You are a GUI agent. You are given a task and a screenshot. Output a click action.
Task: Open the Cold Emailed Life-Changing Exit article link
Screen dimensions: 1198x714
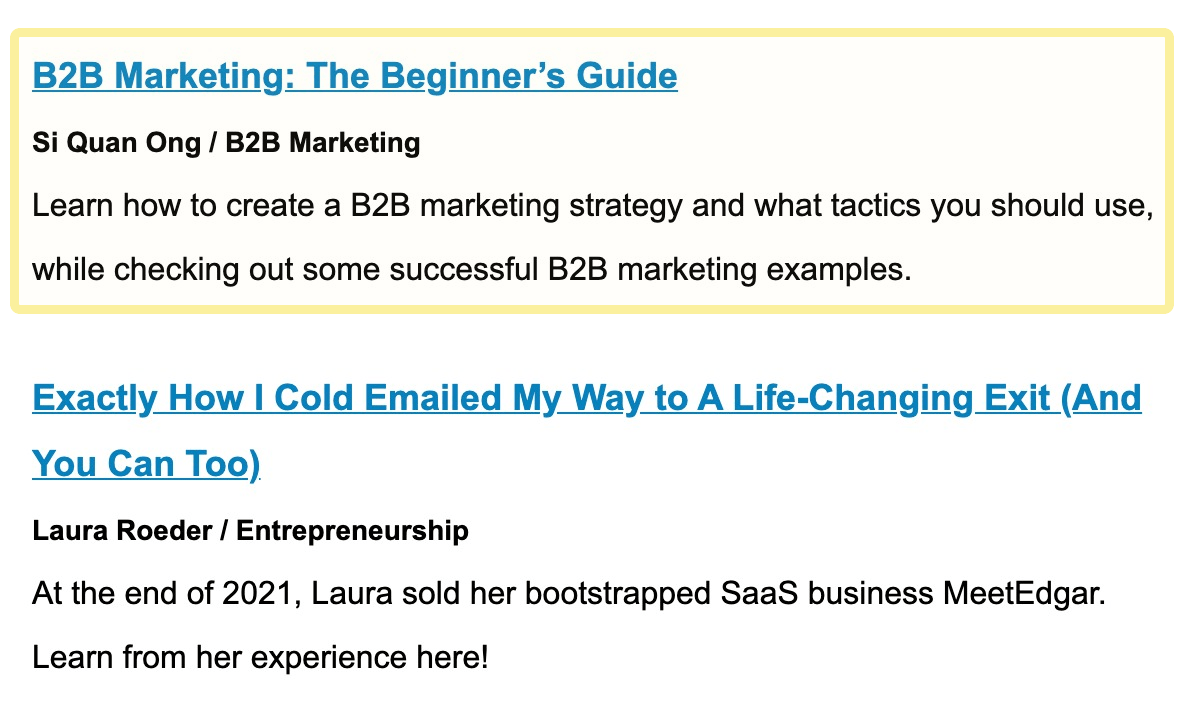pos(587,398)
